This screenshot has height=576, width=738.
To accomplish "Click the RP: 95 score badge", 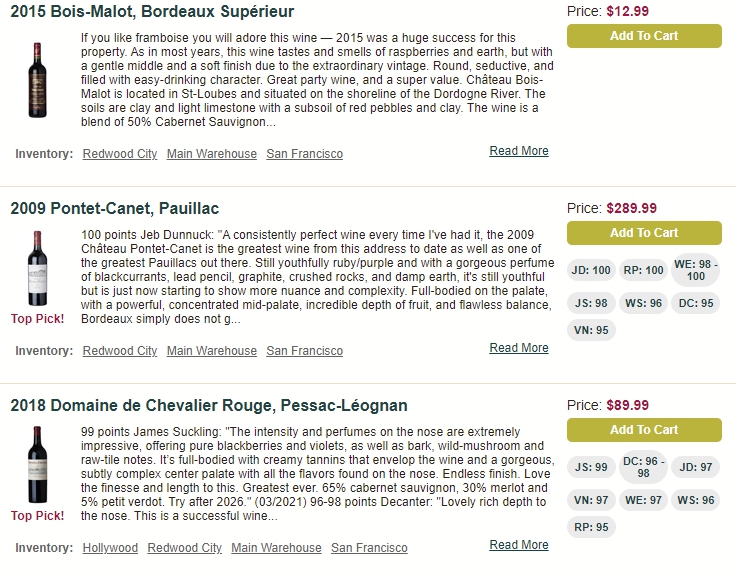I will coord(591,527).
